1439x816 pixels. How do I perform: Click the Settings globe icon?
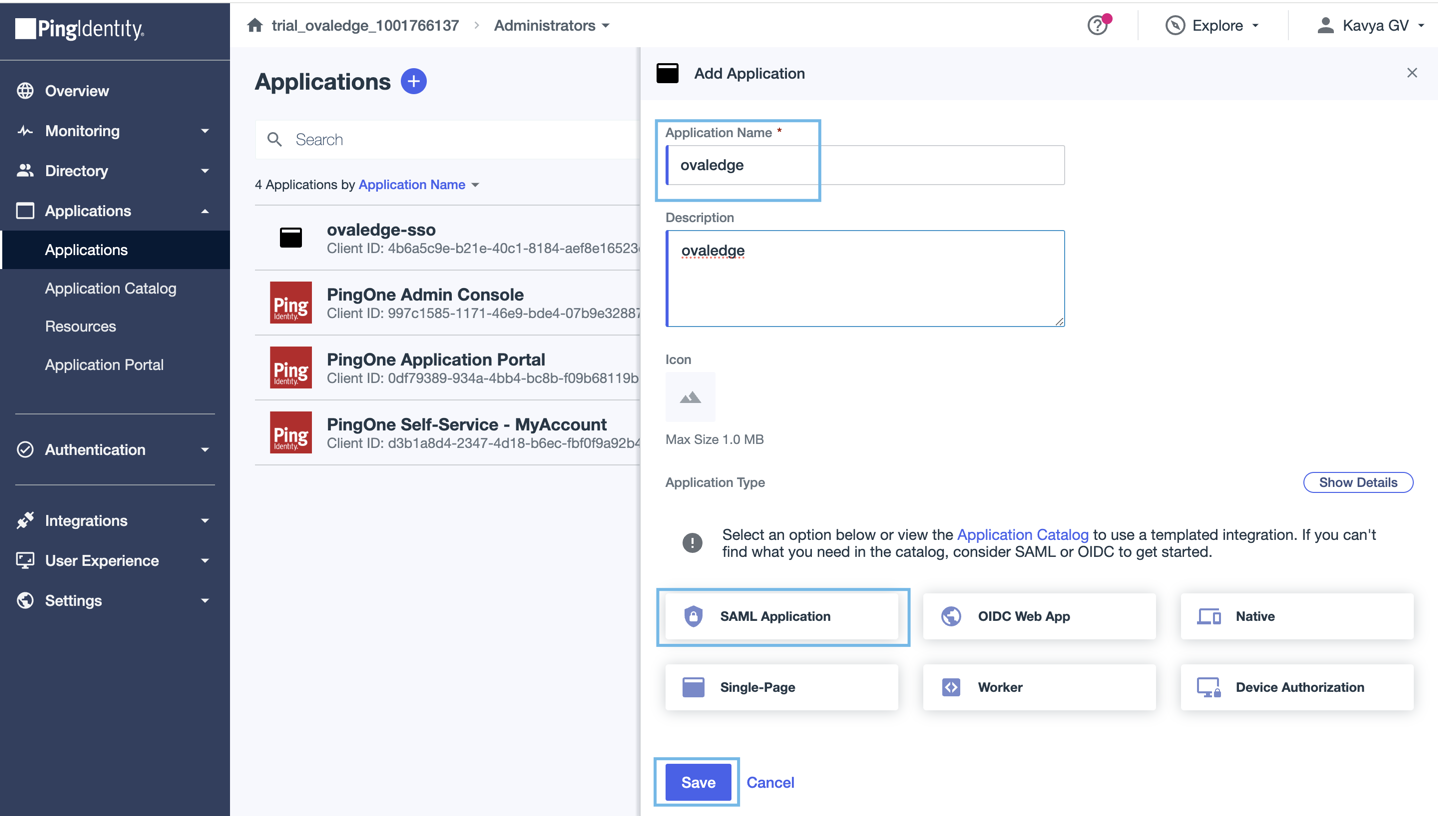click(25, 601)
